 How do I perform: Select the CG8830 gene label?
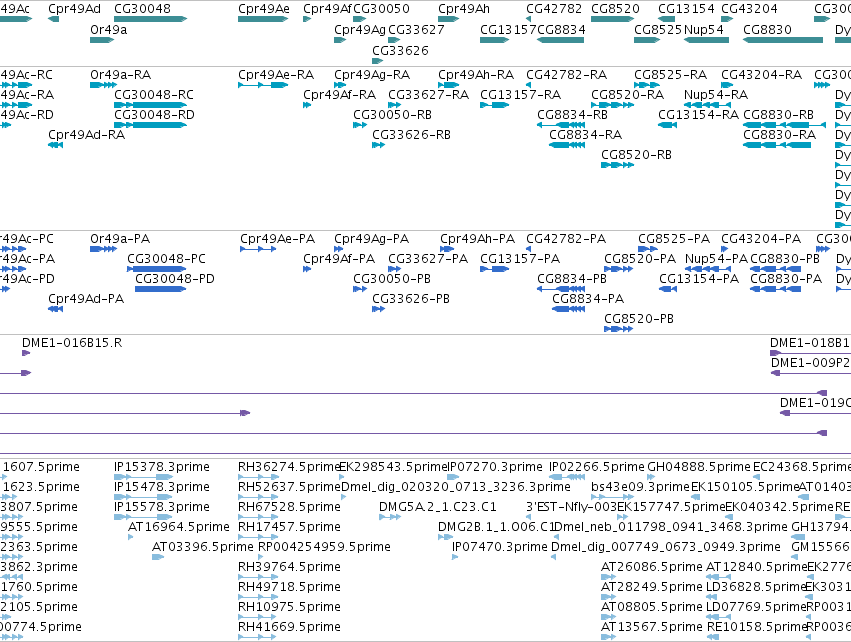pos(767,29)
